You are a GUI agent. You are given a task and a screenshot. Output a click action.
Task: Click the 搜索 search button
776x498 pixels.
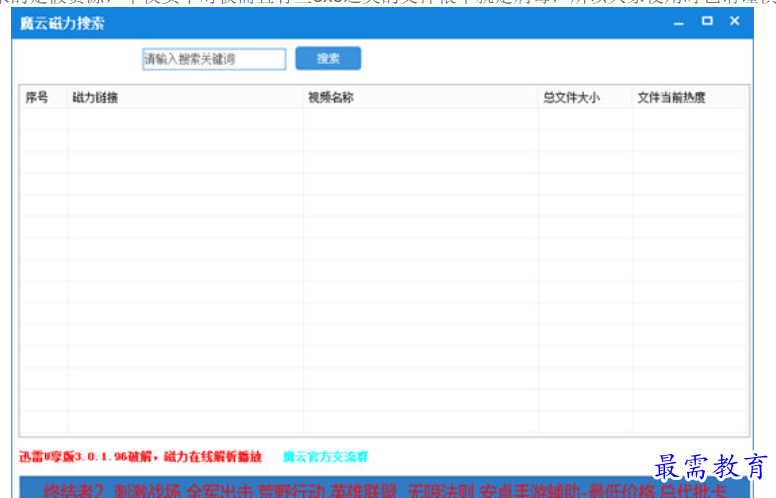[328, 59]
